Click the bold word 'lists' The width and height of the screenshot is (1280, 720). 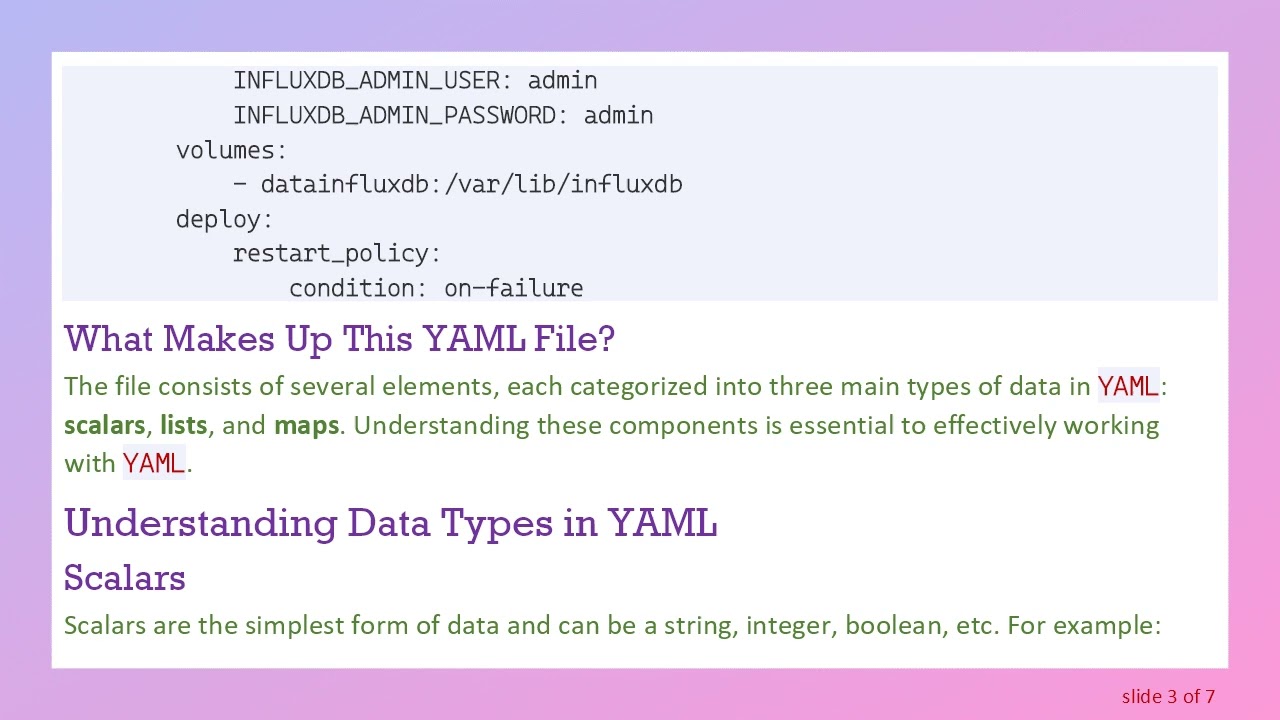(x=183, y=425)
